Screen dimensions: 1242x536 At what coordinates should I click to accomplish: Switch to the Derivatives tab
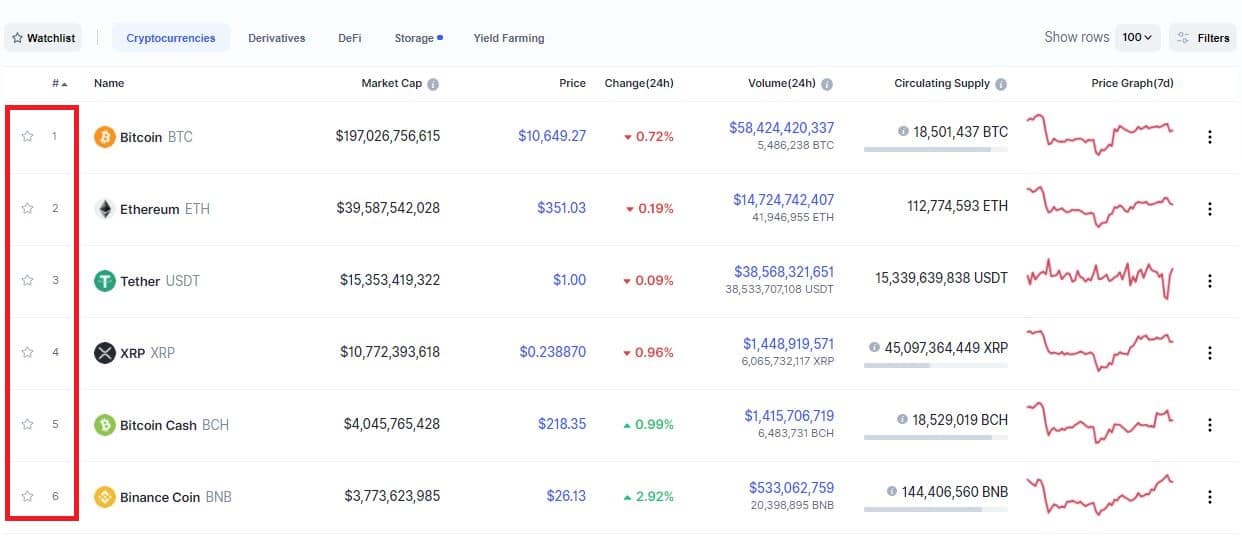[x=277, y=38]
